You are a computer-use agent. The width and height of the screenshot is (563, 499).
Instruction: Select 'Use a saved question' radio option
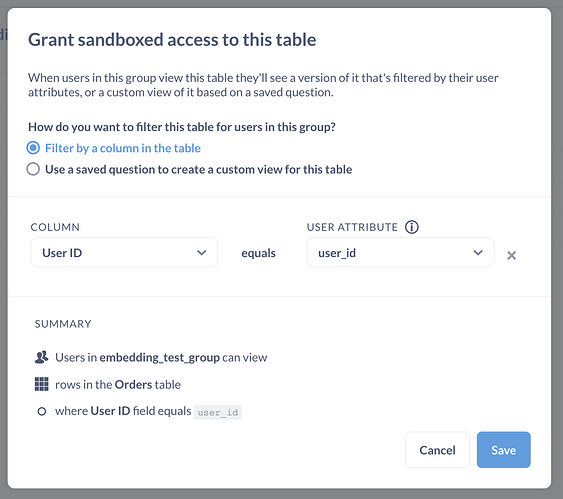33,169
